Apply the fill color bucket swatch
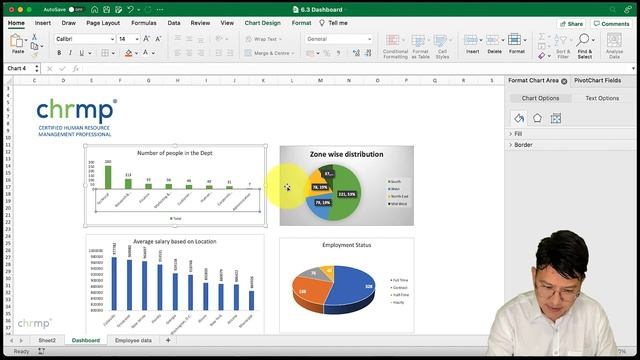 click(129, 53)
